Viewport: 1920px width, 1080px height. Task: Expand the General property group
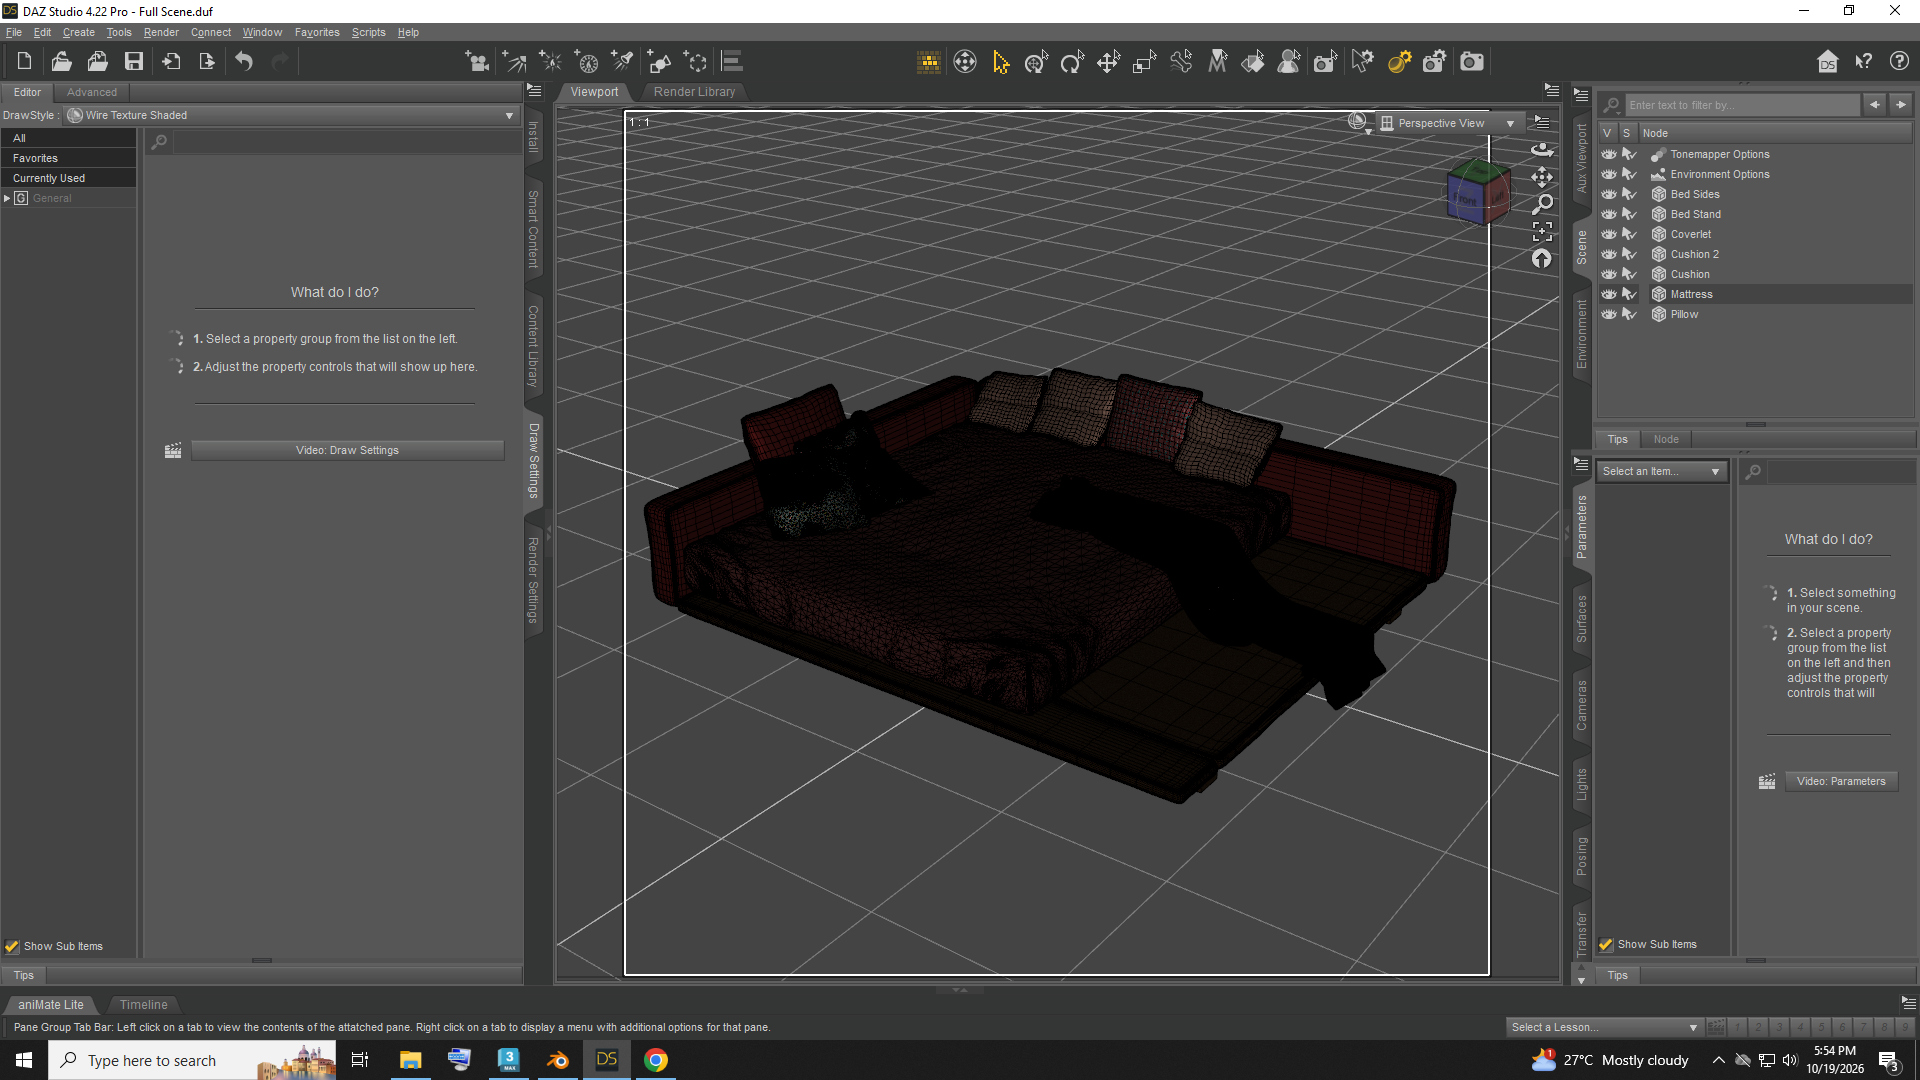[x=7, y=198]
